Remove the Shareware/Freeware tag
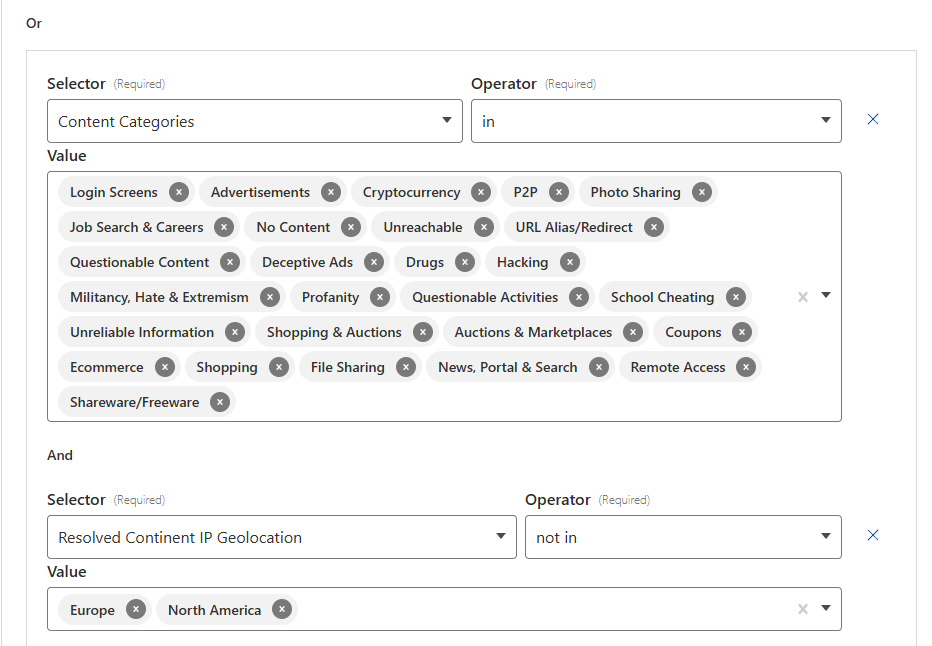The image size is (932, 646). point(219,402)
